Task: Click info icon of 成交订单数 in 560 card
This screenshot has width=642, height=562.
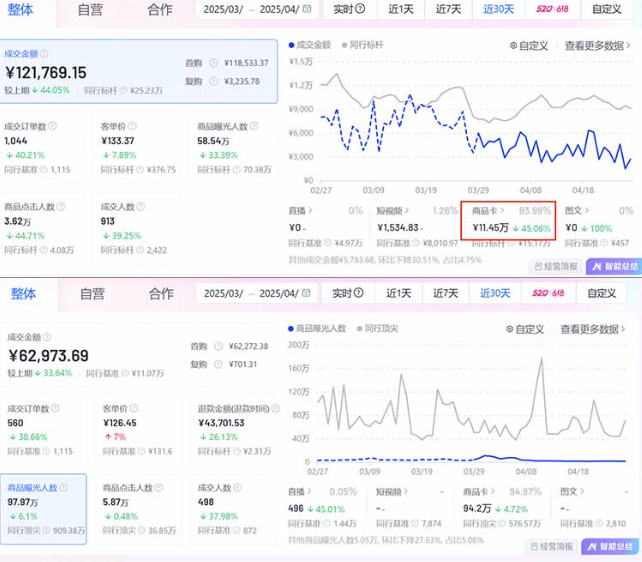Action: coord(55,408)
